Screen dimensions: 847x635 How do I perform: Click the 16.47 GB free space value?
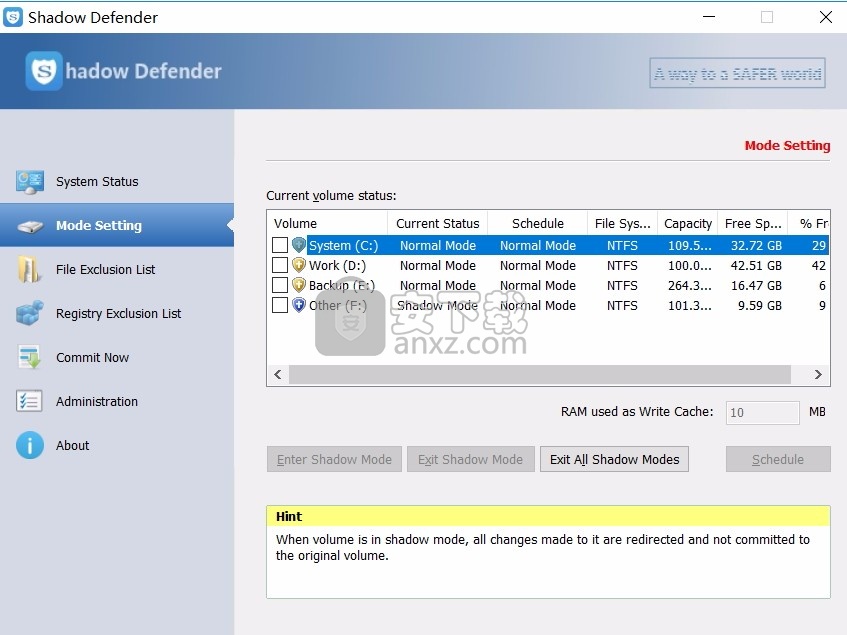pyautogui.click(x=756, y=286)
